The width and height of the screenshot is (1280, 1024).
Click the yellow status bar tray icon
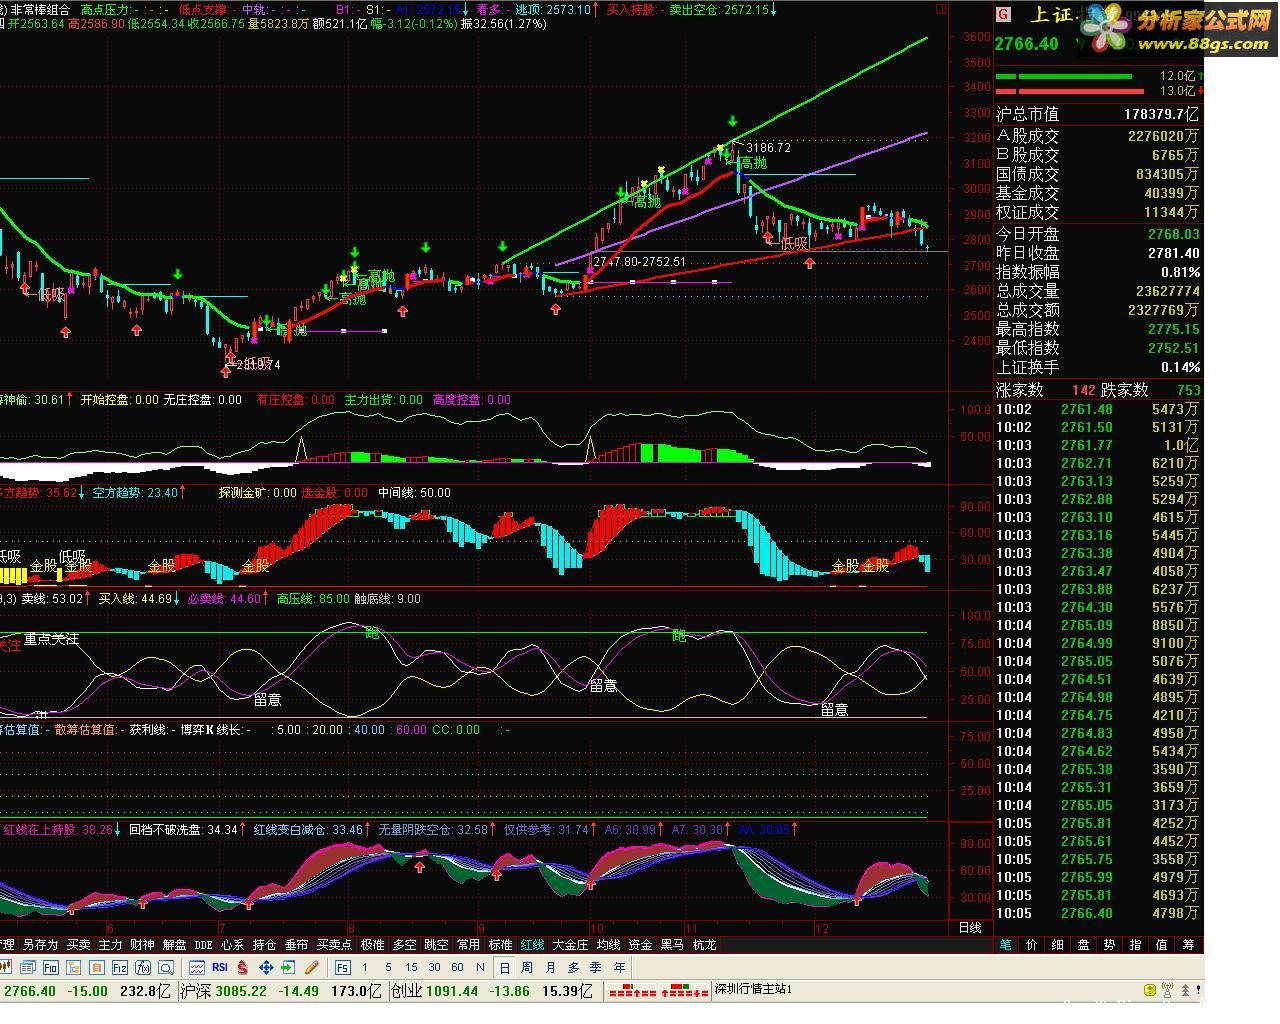click(1150, 990)
